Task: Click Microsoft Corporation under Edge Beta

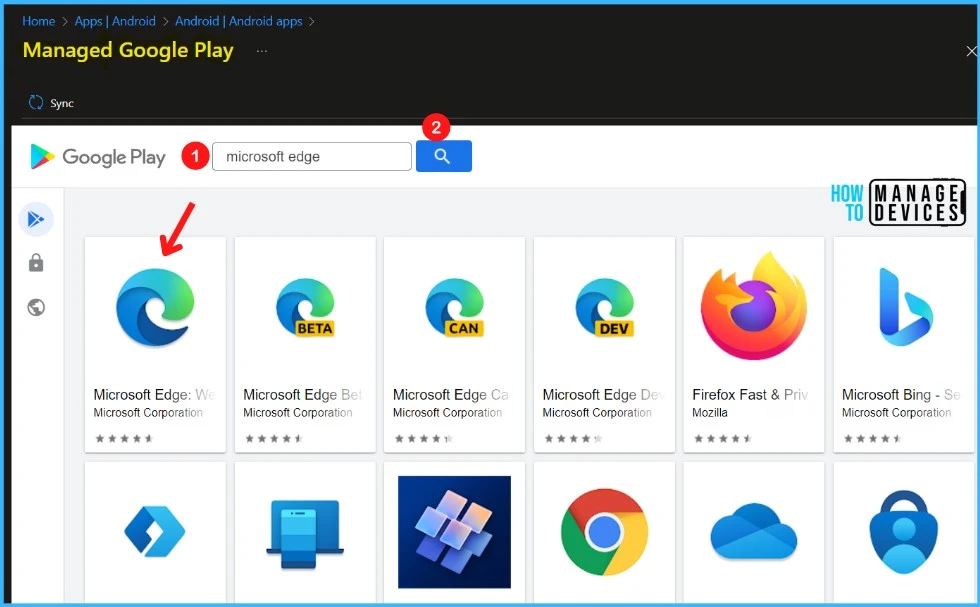Action: tap(298, 413)
